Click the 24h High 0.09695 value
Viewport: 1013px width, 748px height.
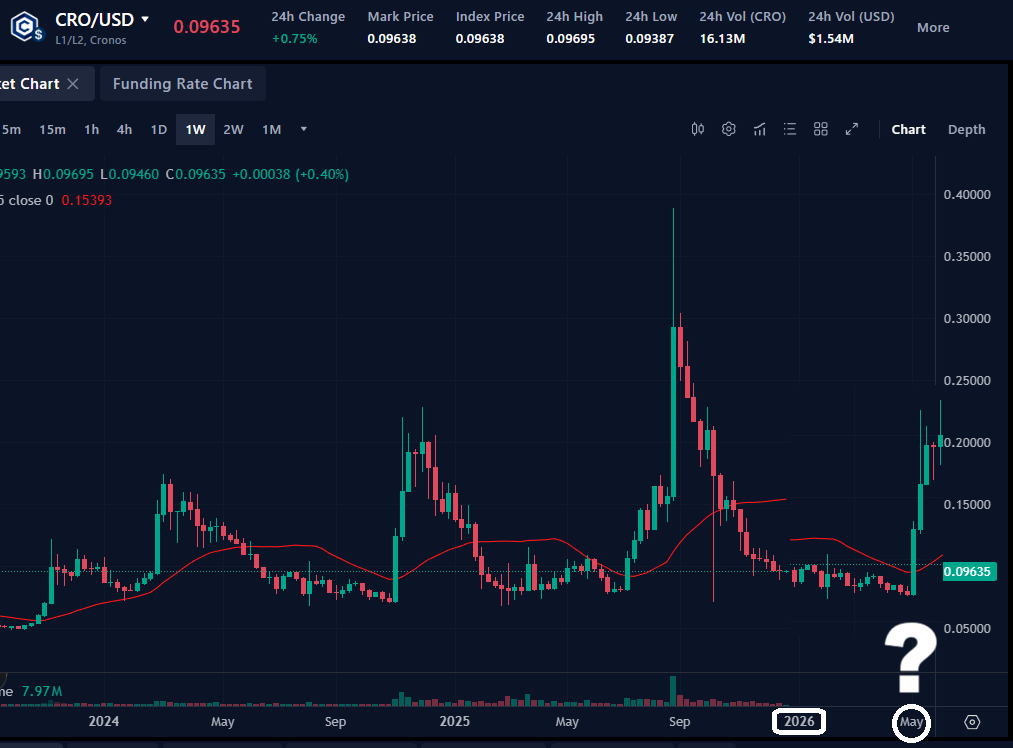[570, 39]
